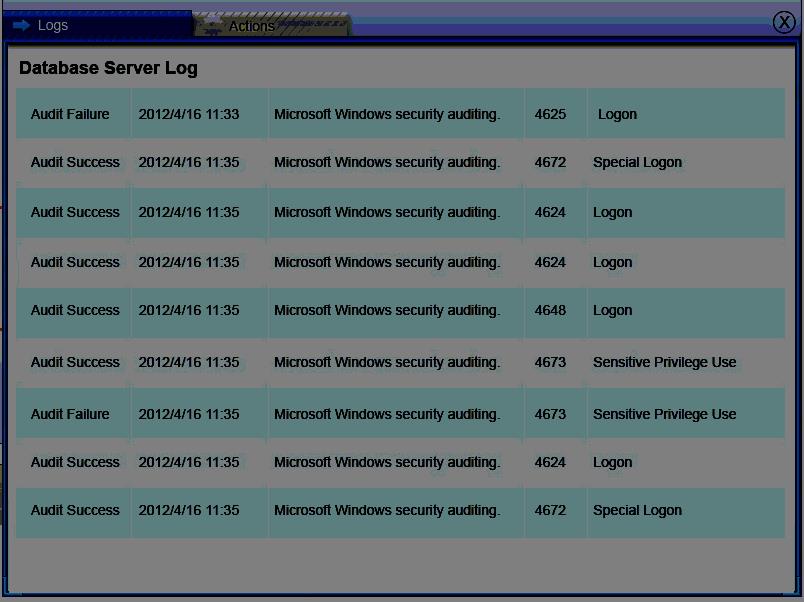Screen dimensions: 804x602
Task: Select Logon category in the 4648 row
Action: coord(612,310)
